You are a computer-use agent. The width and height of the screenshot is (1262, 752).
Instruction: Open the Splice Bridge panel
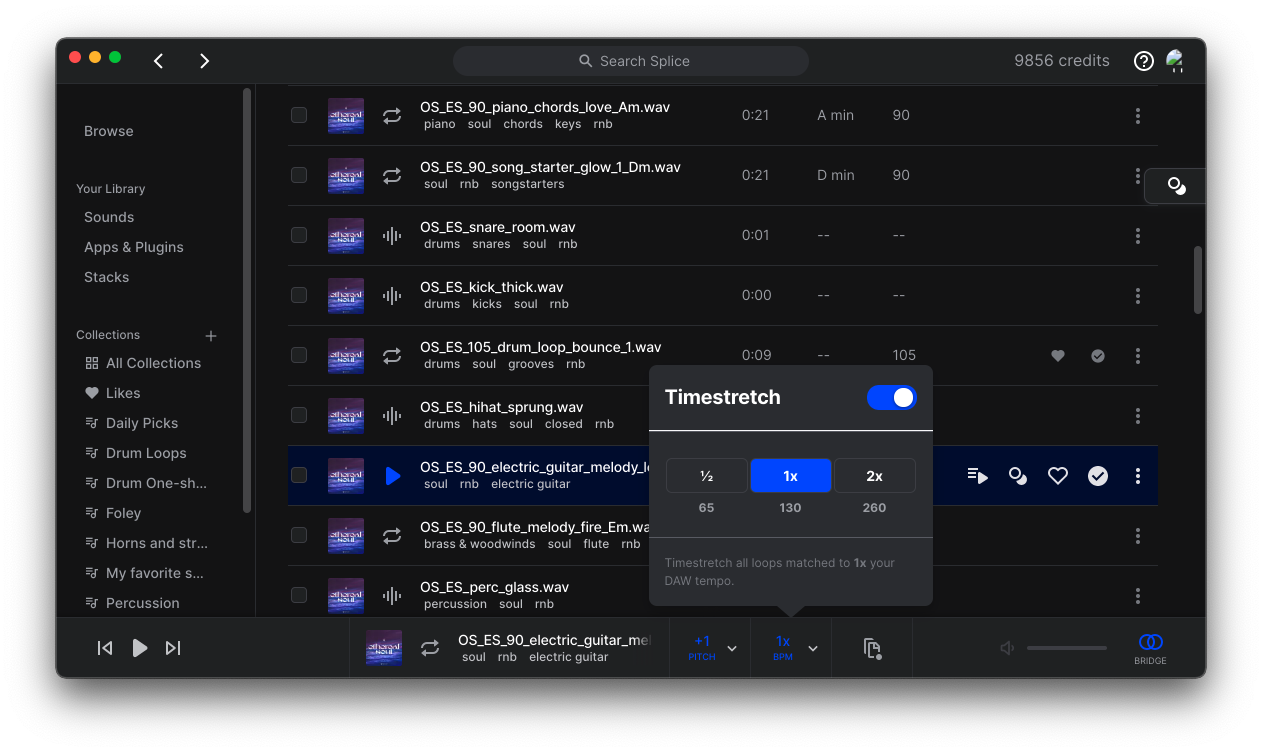[1150, 647]
